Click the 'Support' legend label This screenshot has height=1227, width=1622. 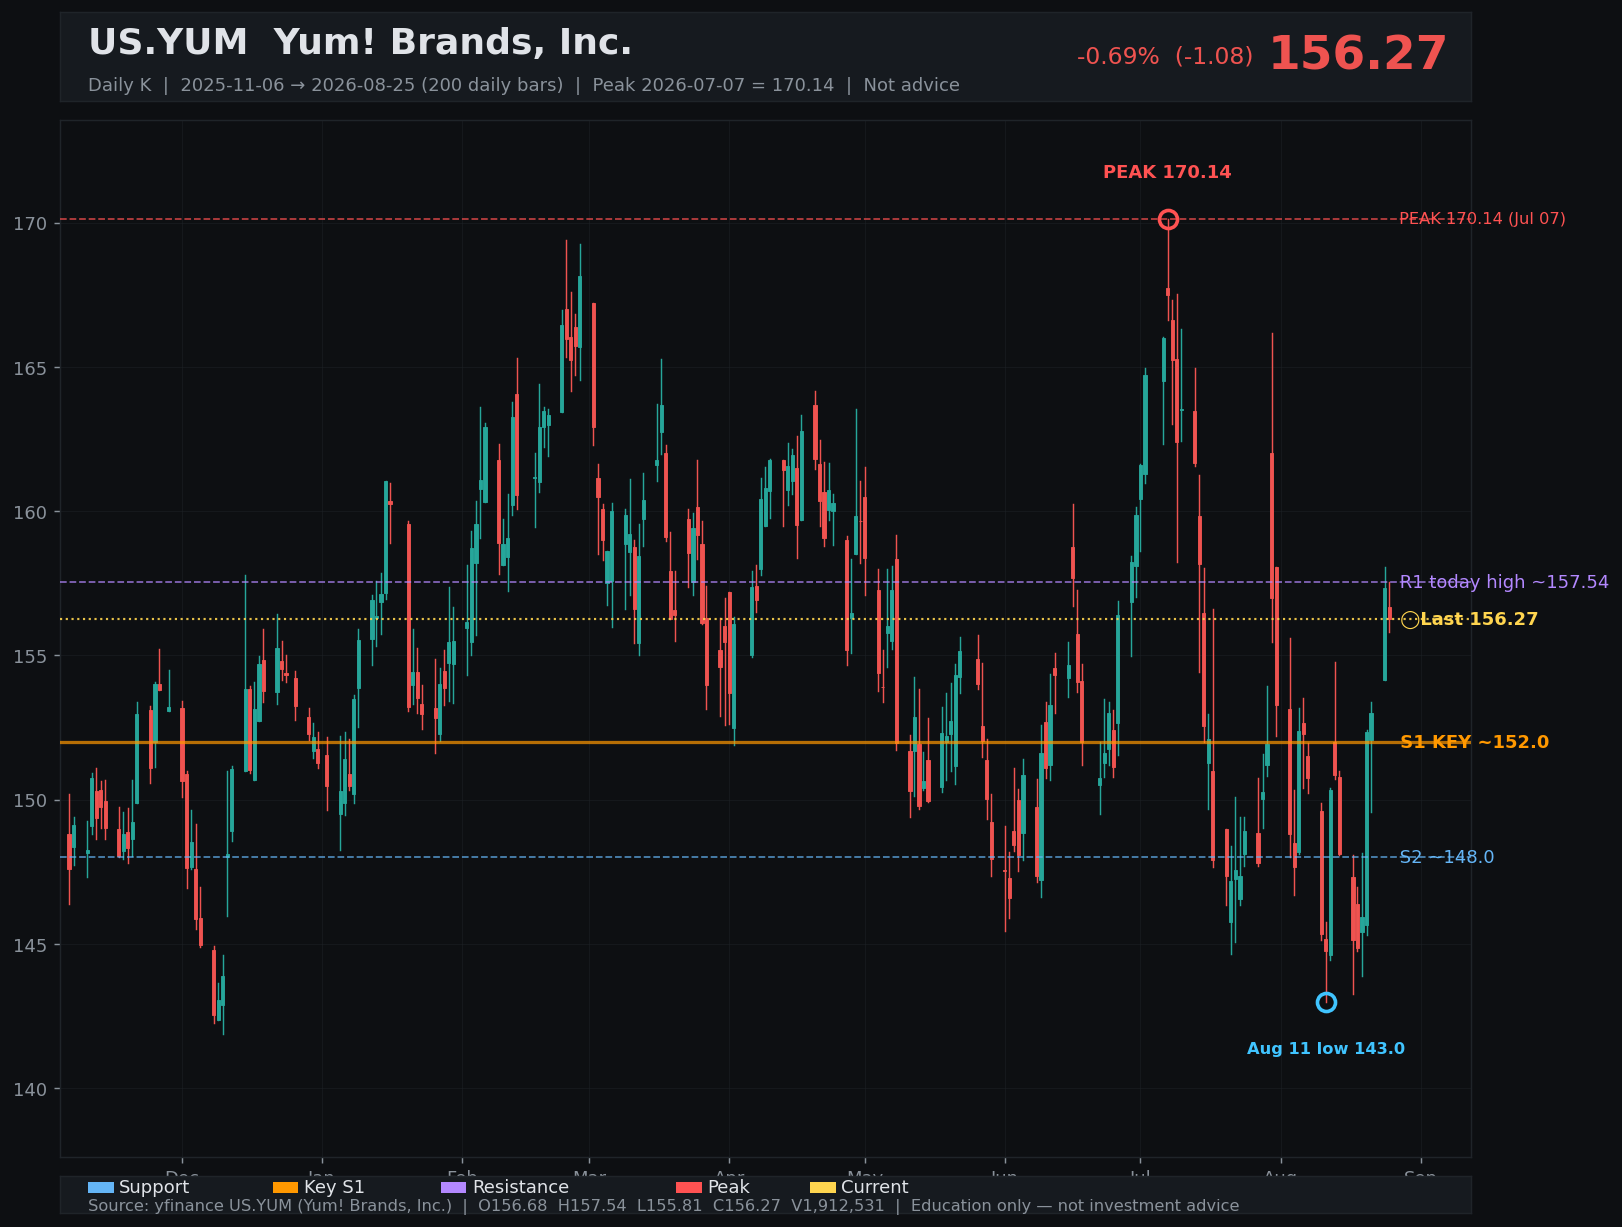point(154,1187)
